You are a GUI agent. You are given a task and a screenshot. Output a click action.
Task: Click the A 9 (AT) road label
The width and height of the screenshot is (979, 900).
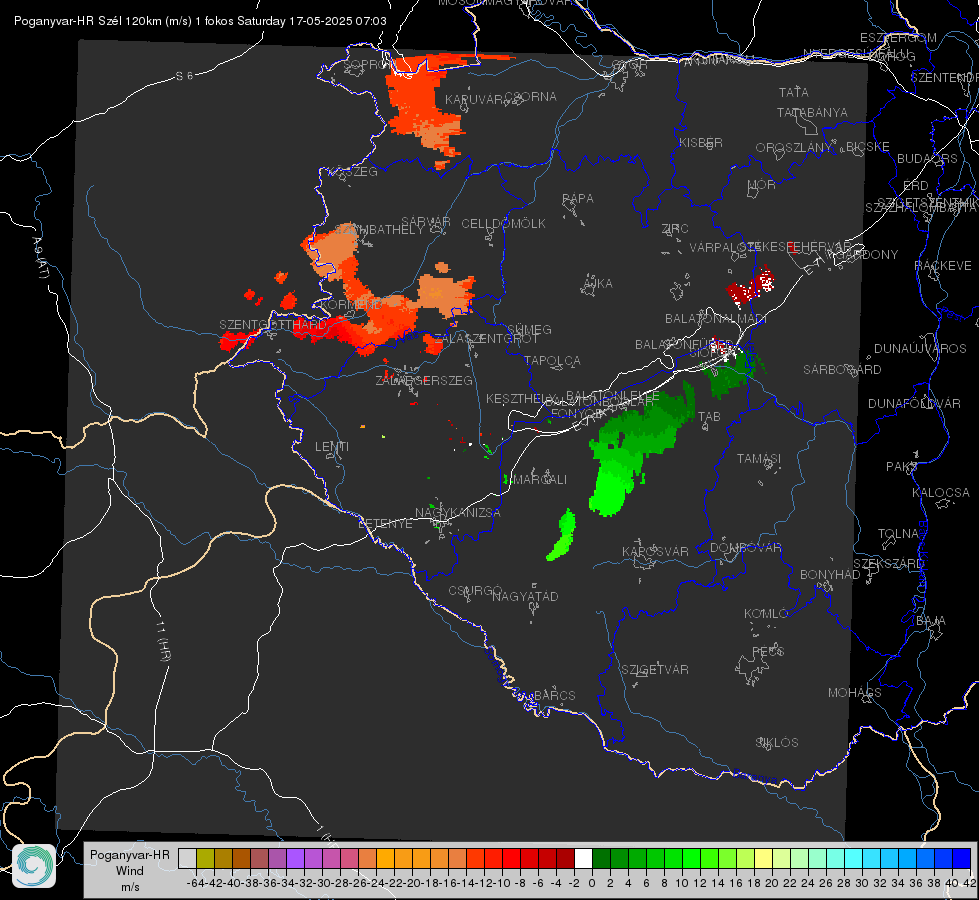(x=41, y=258)
